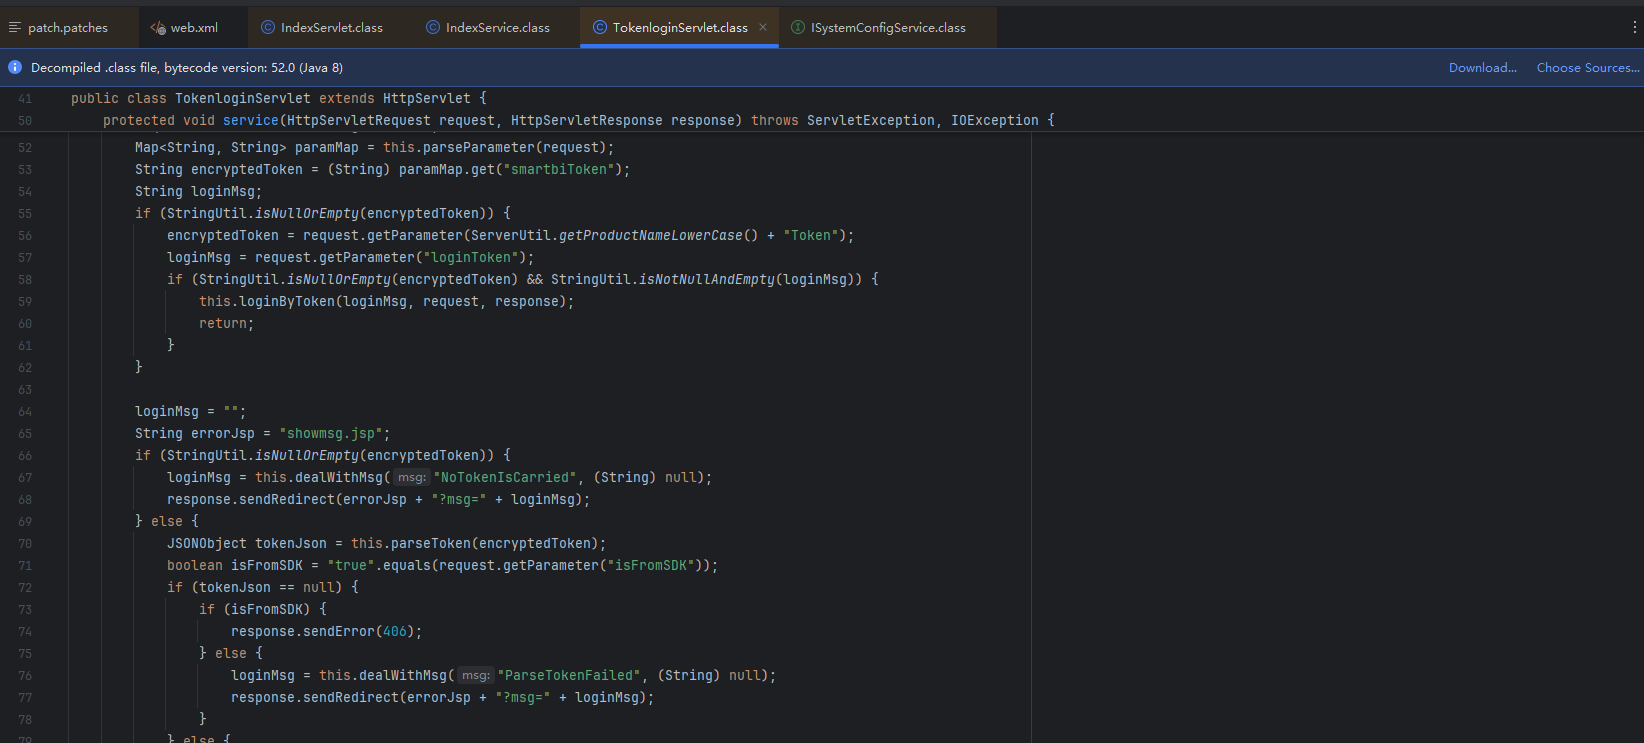
Task: Click the IndexServlet.class class icon
Action: (x=268, y=27)
